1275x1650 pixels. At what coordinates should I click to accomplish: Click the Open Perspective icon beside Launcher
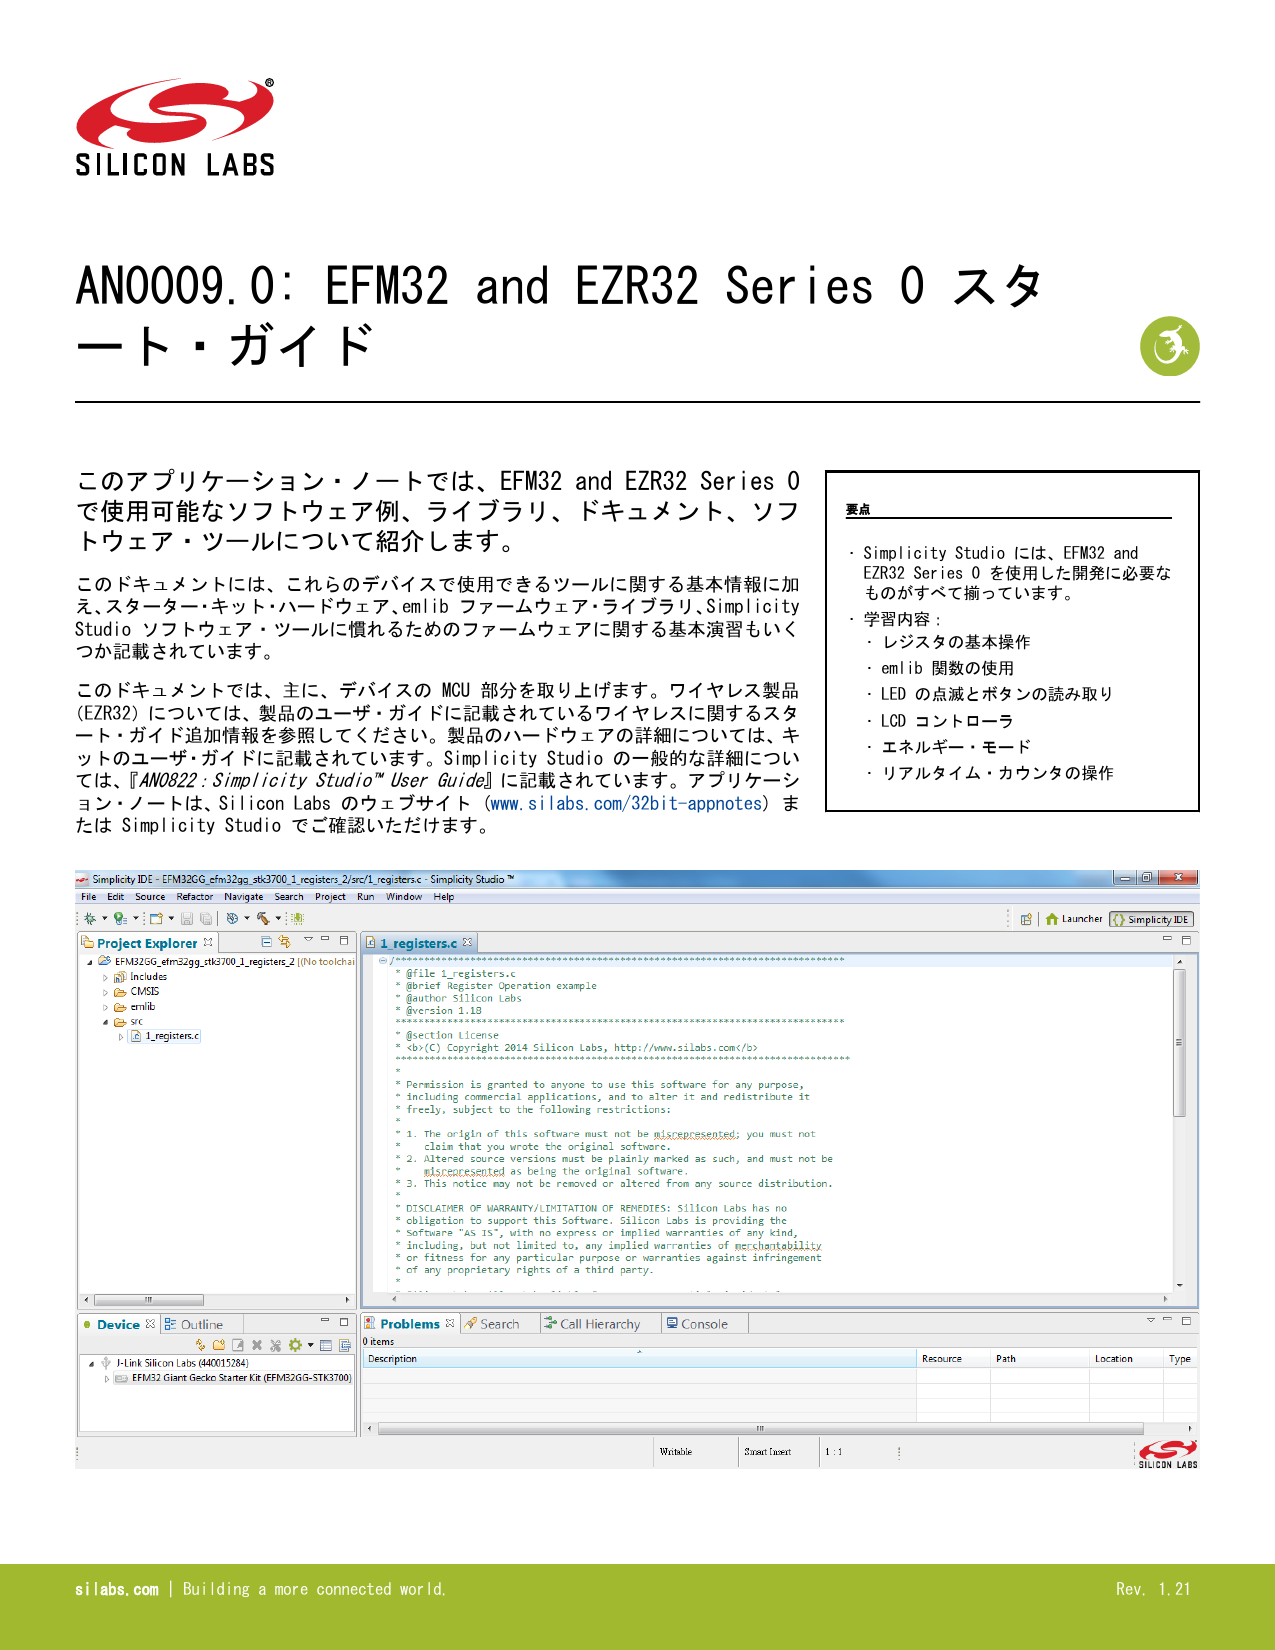[1026, 919]
